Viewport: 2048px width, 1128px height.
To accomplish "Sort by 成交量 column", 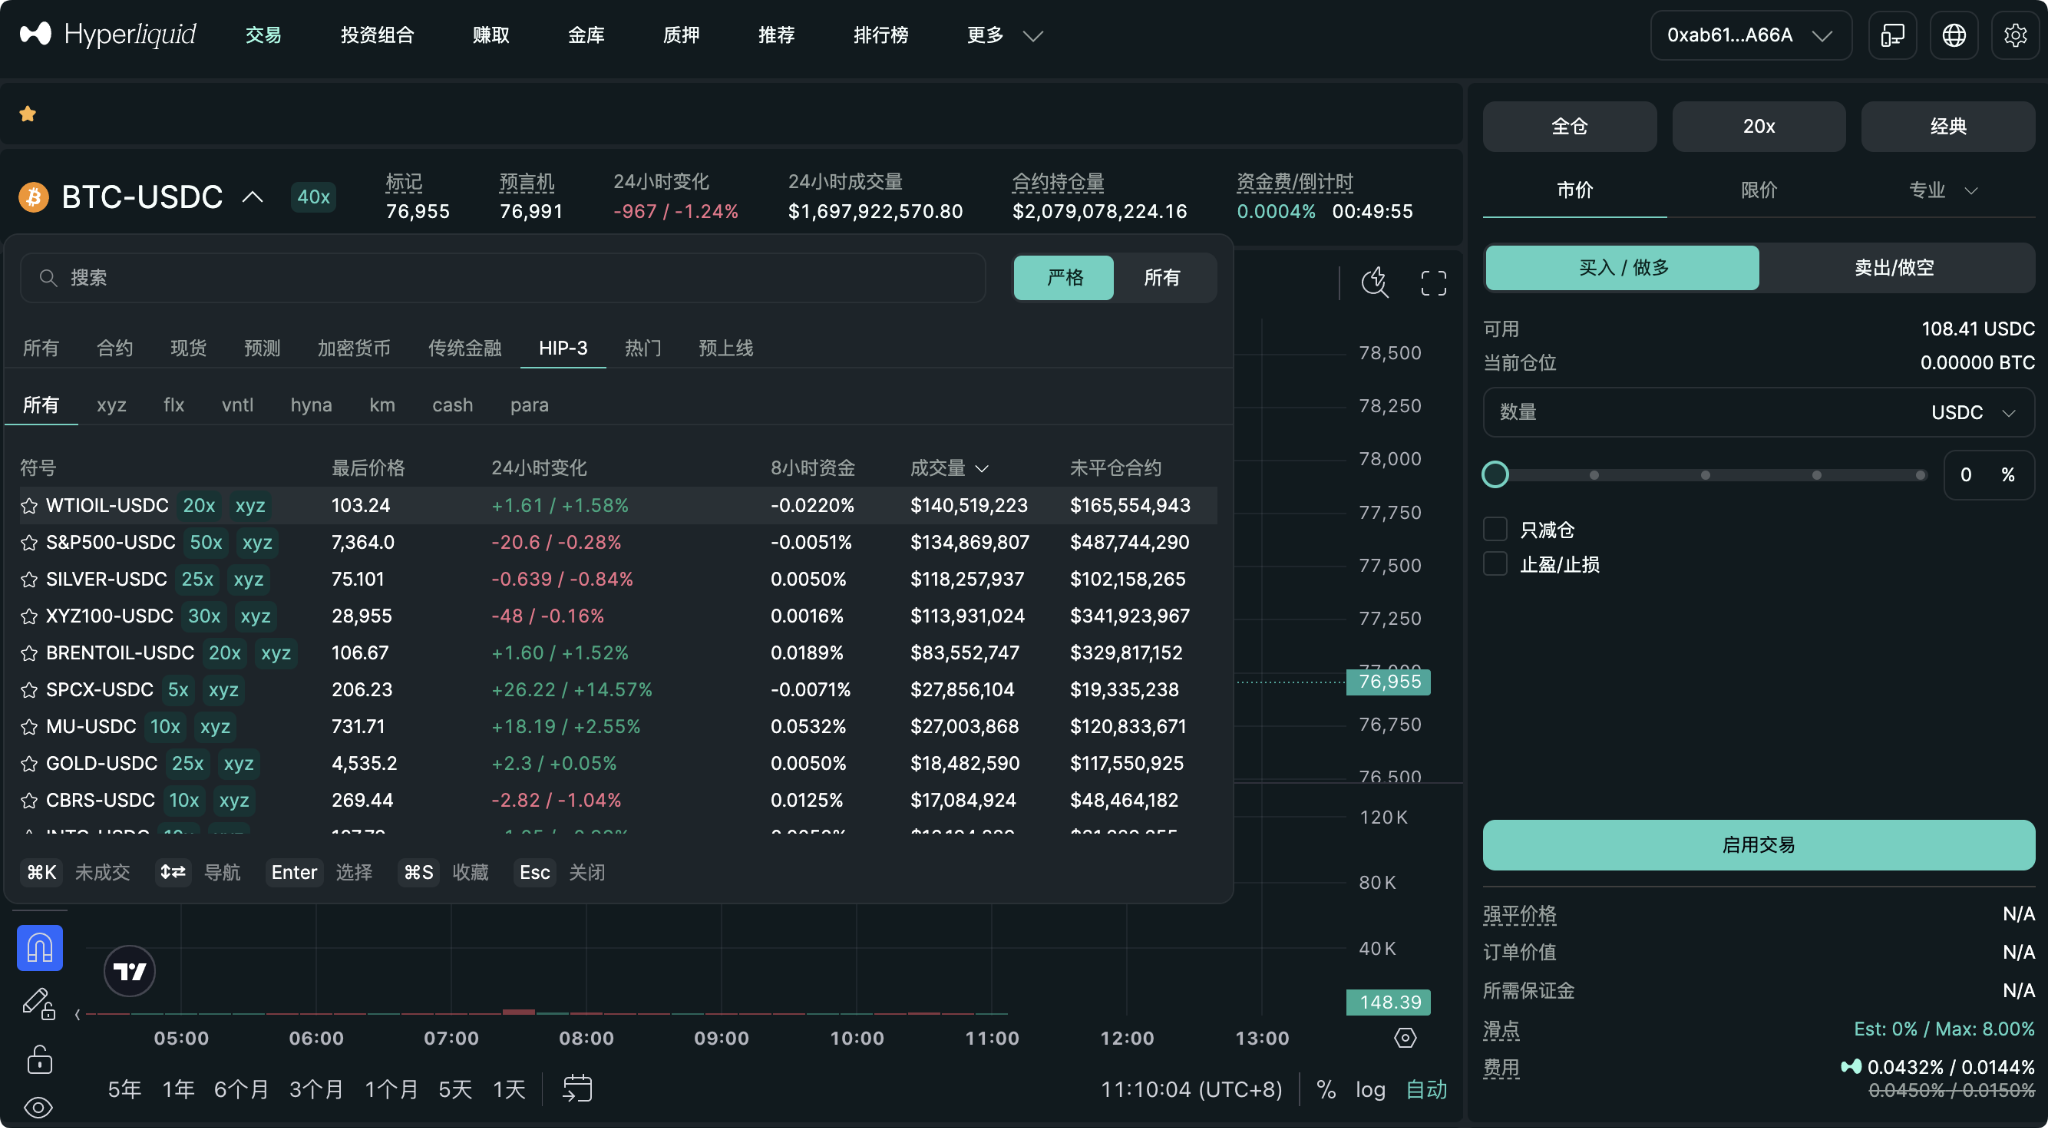I will [x=949, y=468].
